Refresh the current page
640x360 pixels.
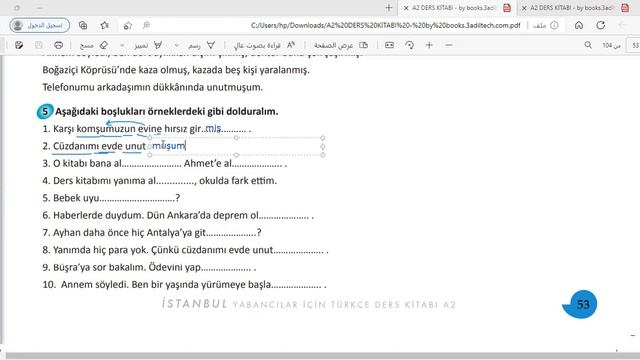600,25
